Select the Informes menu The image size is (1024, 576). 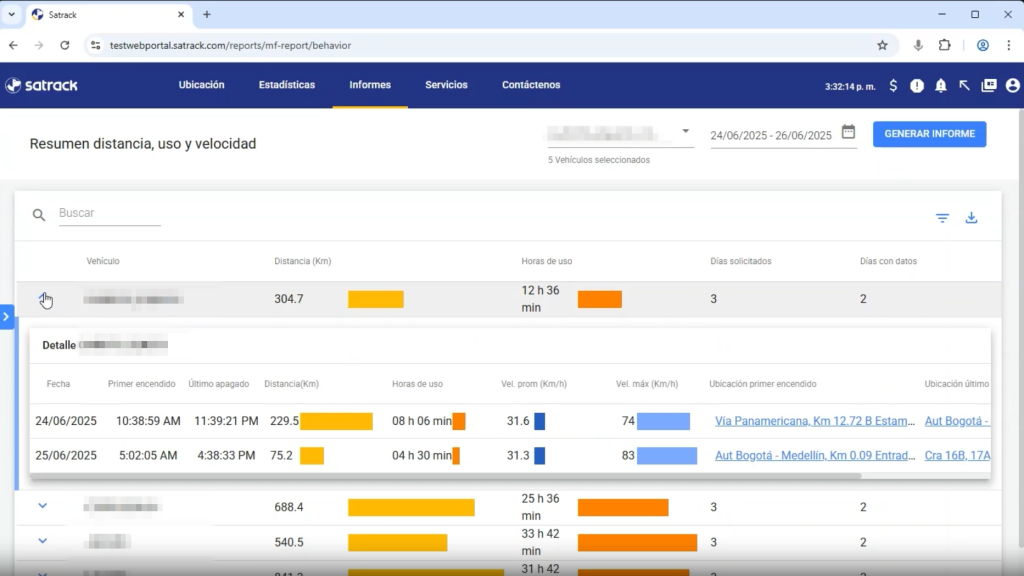tap(370, 85)
